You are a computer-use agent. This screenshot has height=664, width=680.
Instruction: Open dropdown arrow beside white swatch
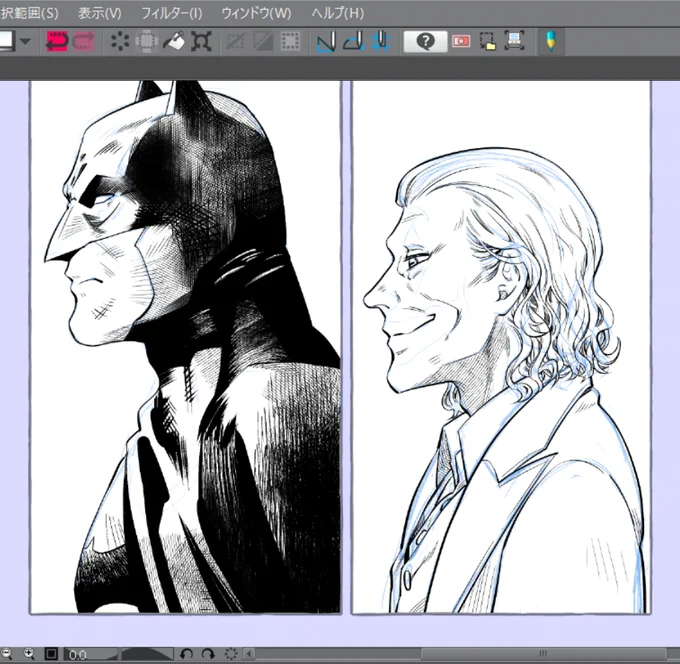tap(25, 42)
